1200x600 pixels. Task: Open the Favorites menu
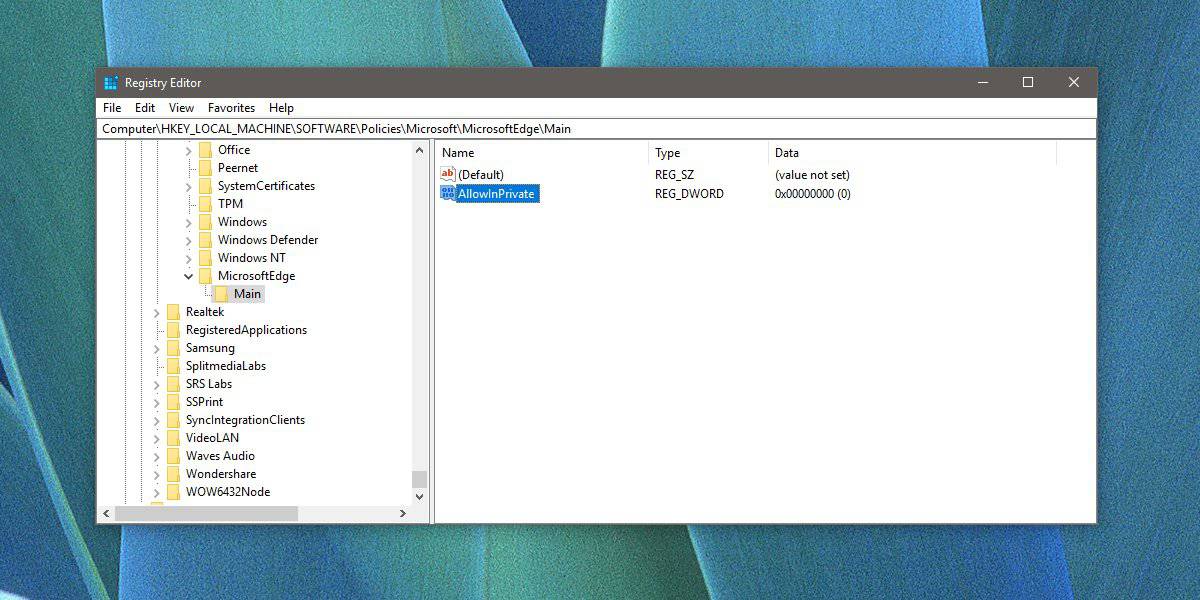click(231, 108)
